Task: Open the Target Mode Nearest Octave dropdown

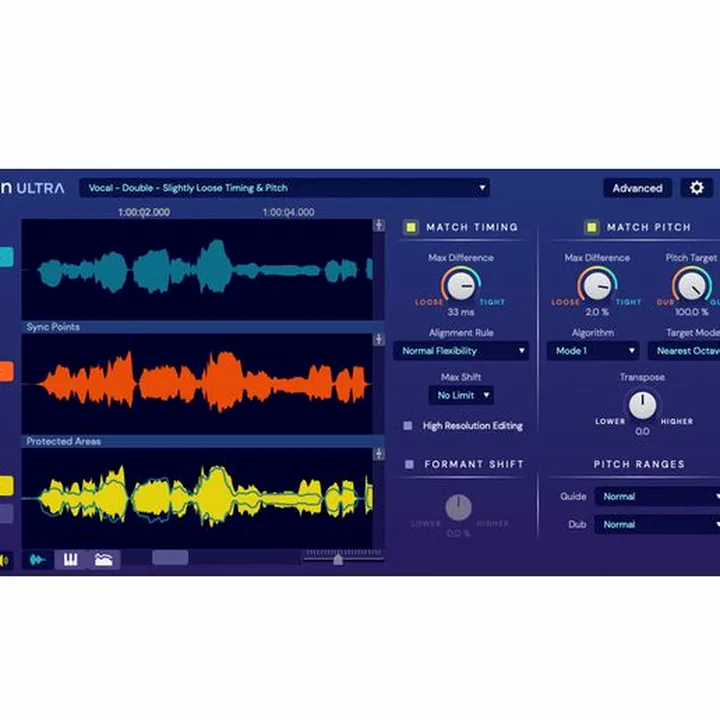Action: [x=684, y=351]
